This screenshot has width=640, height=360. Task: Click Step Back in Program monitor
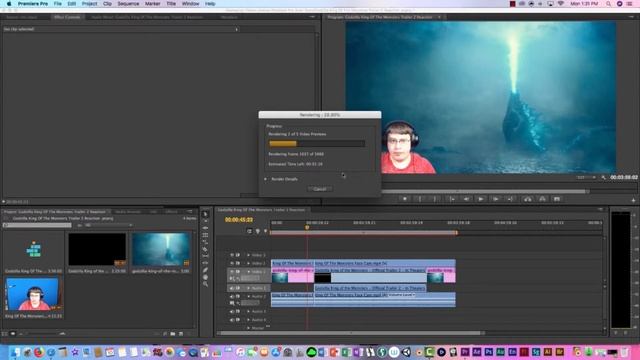[466, 199]
